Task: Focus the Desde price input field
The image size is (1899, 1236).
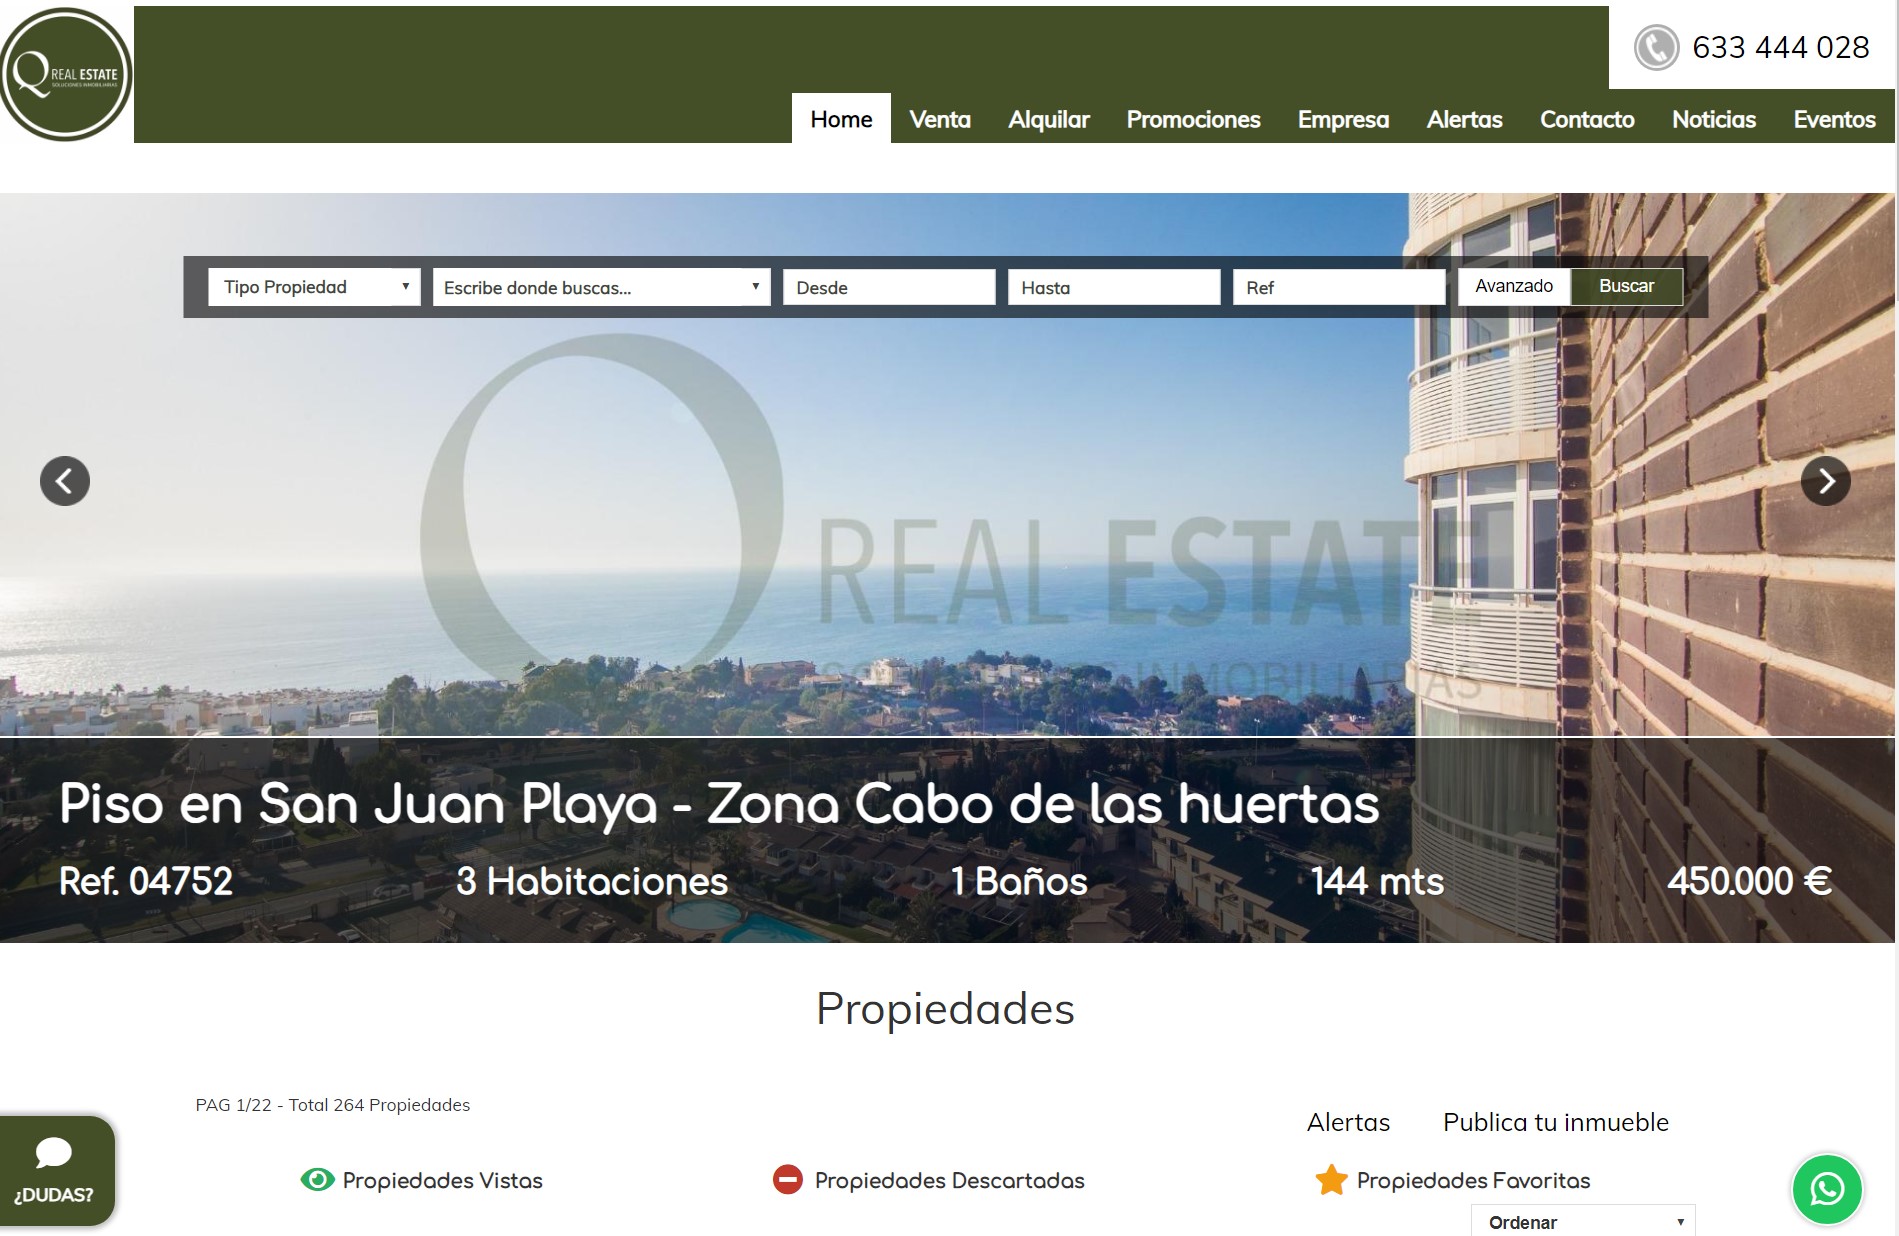Action: click(x=888, y=287)
